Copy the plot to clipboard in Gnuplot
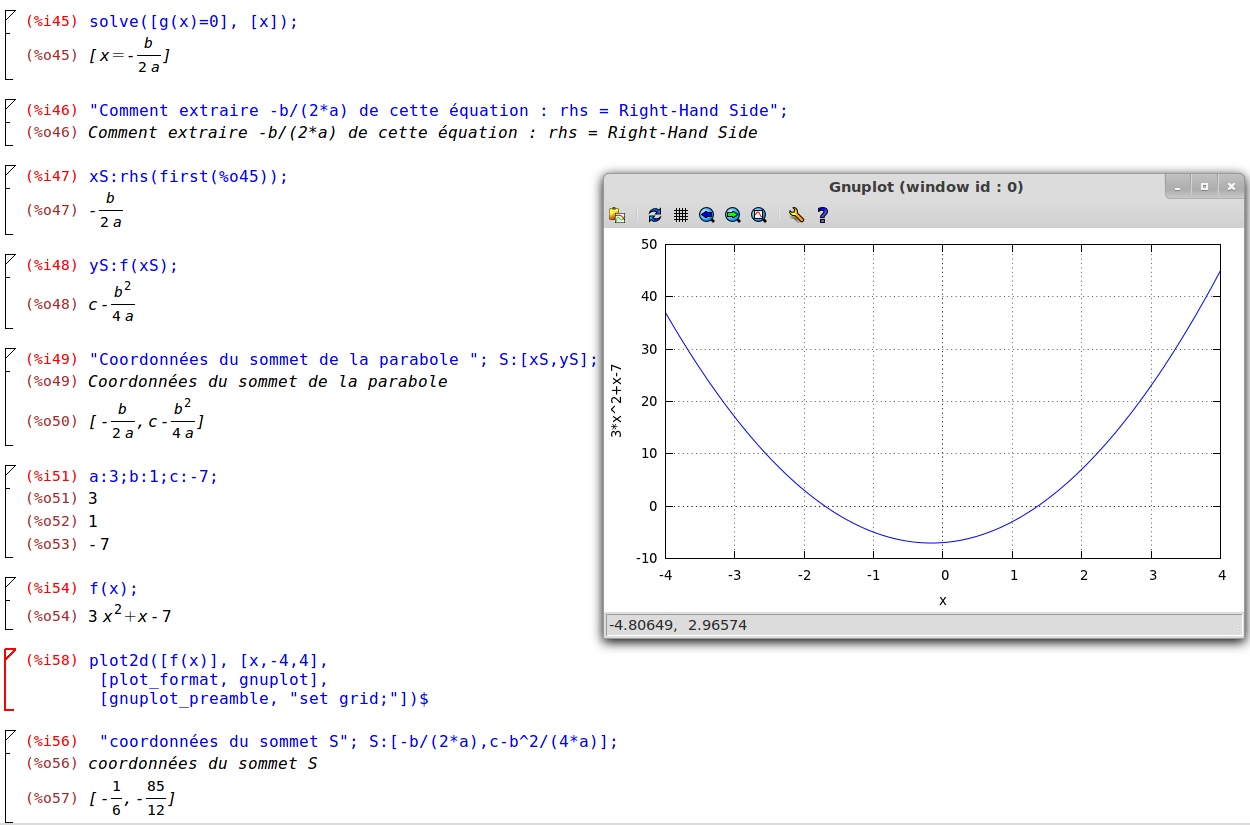Image resolution: width=1250 pixels, height=825 pixels. (x=617, y=215)
